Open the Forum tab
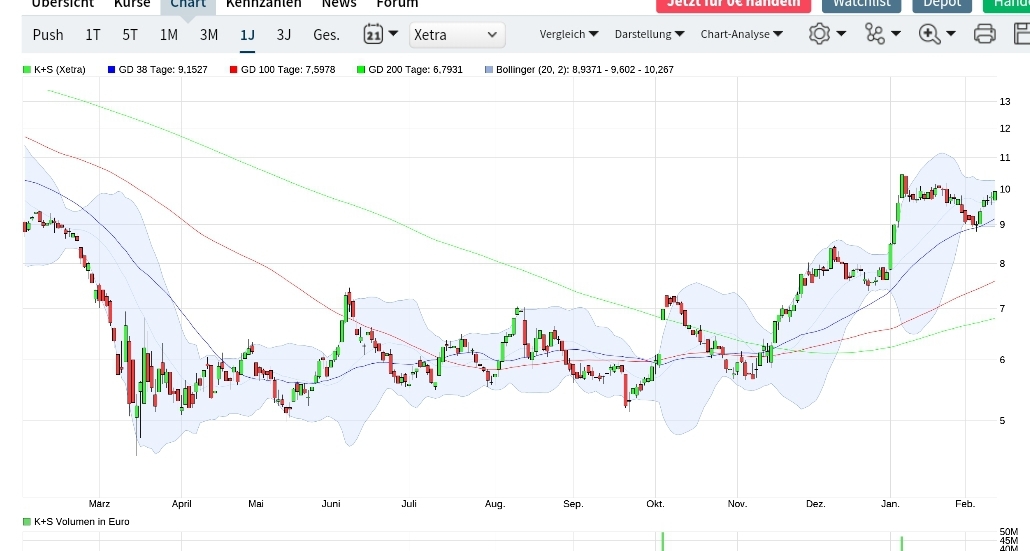The height and width of the screenshot is (551, 1030). click(x=397, y=4)
